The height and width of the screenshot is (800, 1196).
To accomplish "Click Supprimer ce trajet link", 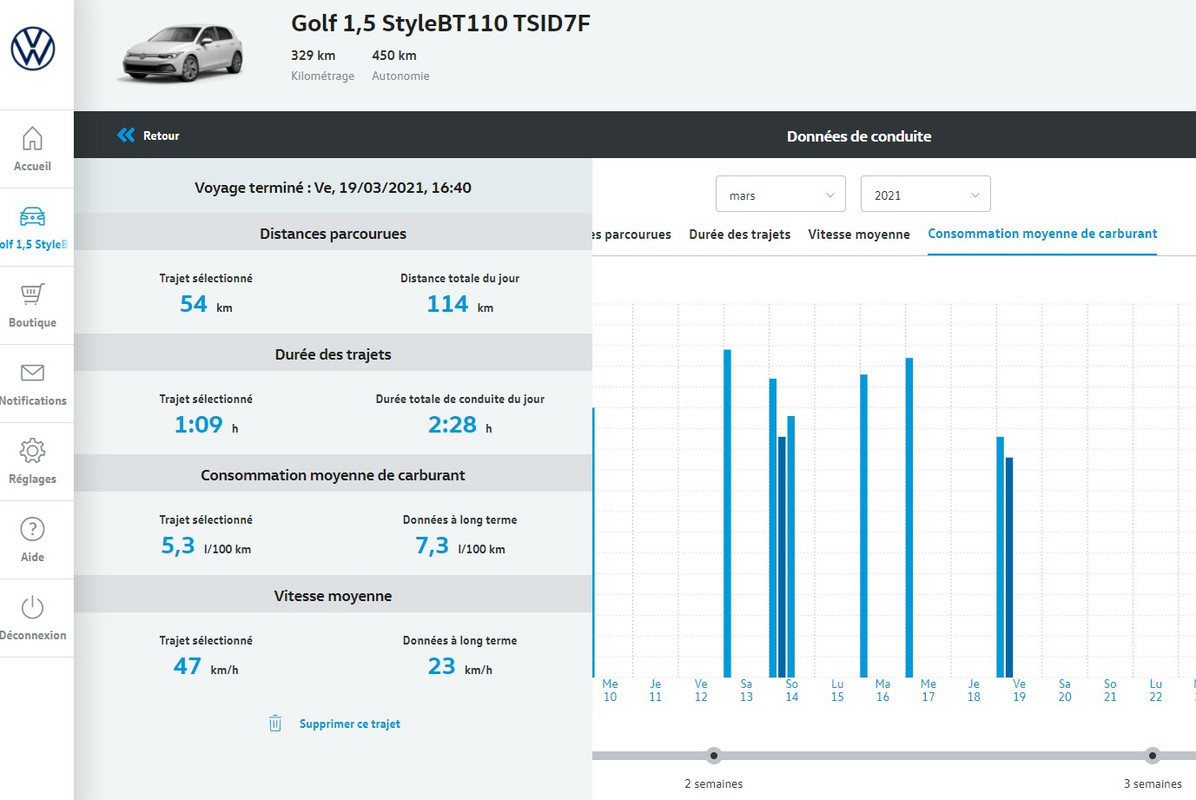I will coord(349,724).
